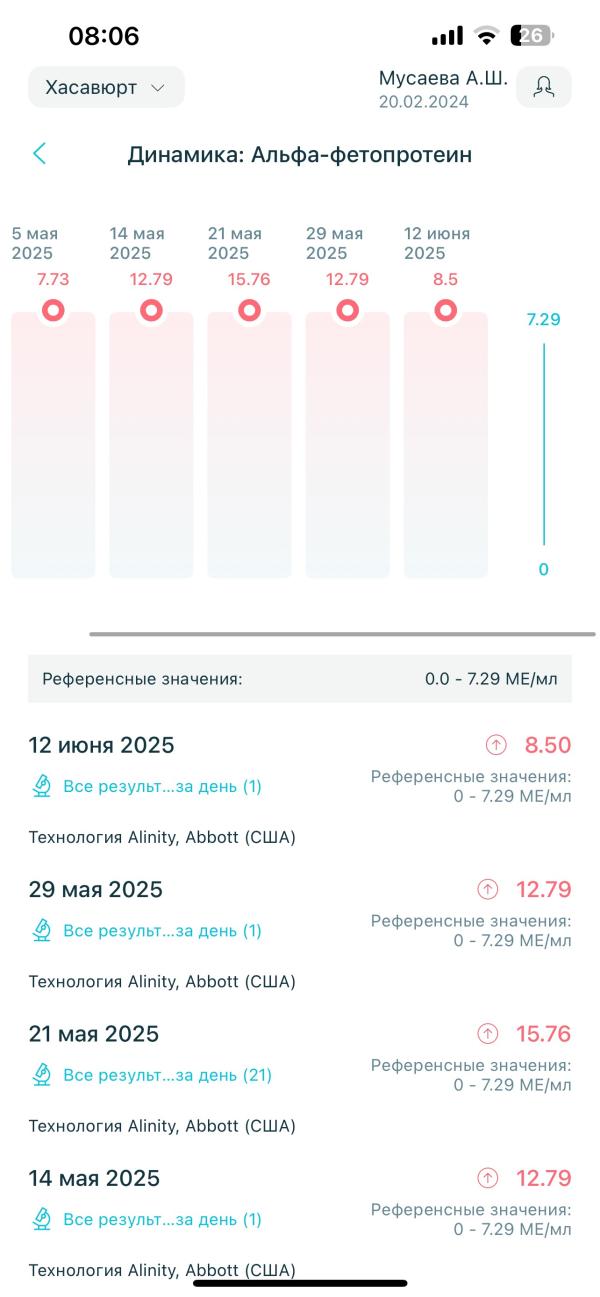Select the 5 мая 2025 chart point
Screen dimensions: 600x1297
[53, 311]
